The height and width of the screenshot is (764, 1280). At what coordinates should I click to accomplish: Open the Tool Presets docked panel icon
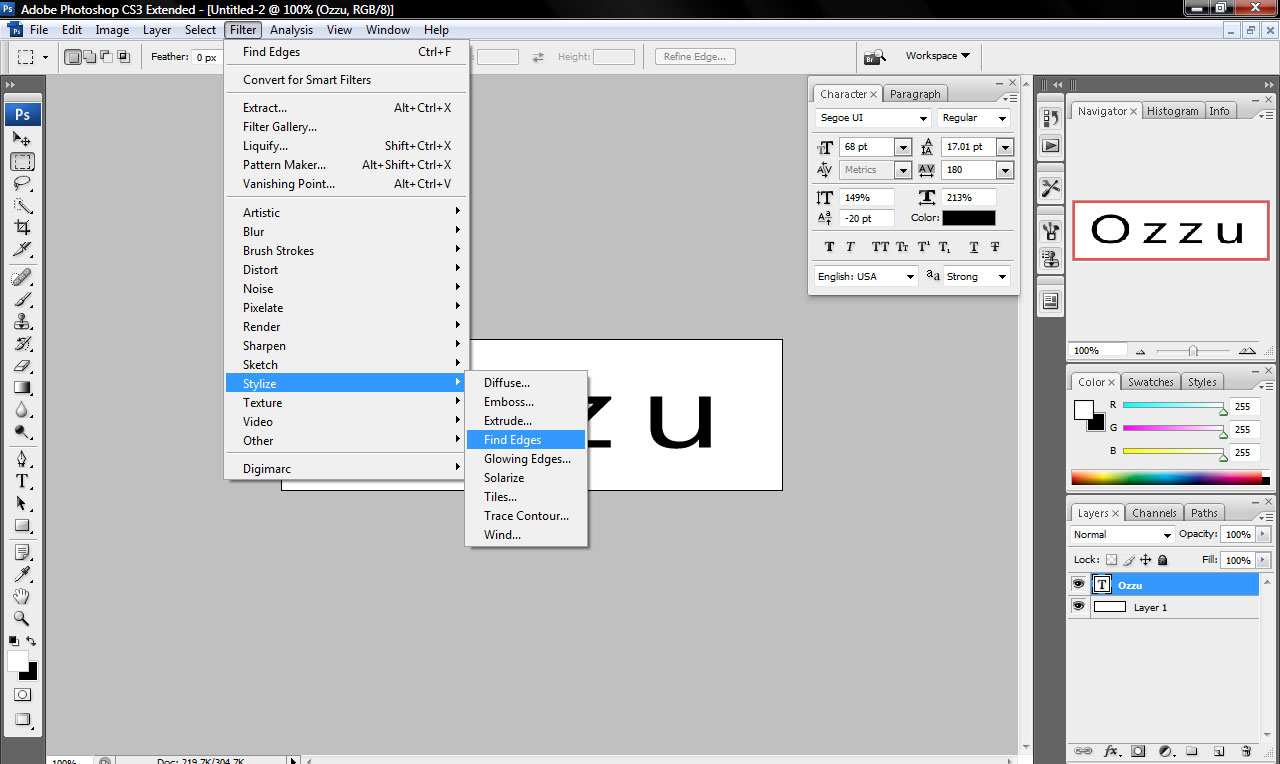coord(1050,187)
